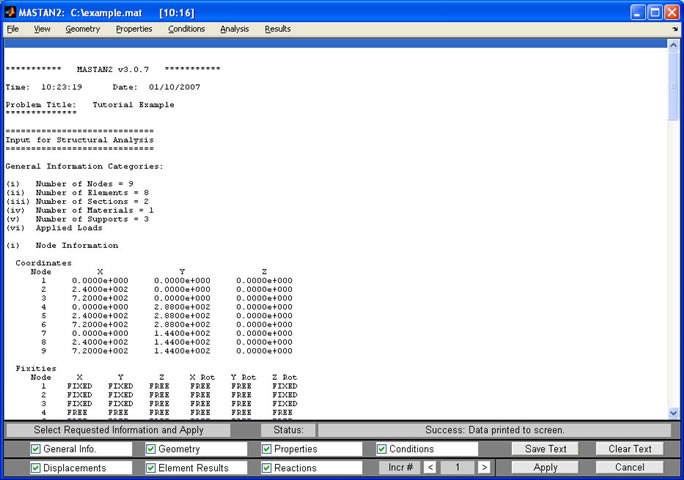
Task: Toggle the Element Results checkbox
Action: (x=152, y=467)
